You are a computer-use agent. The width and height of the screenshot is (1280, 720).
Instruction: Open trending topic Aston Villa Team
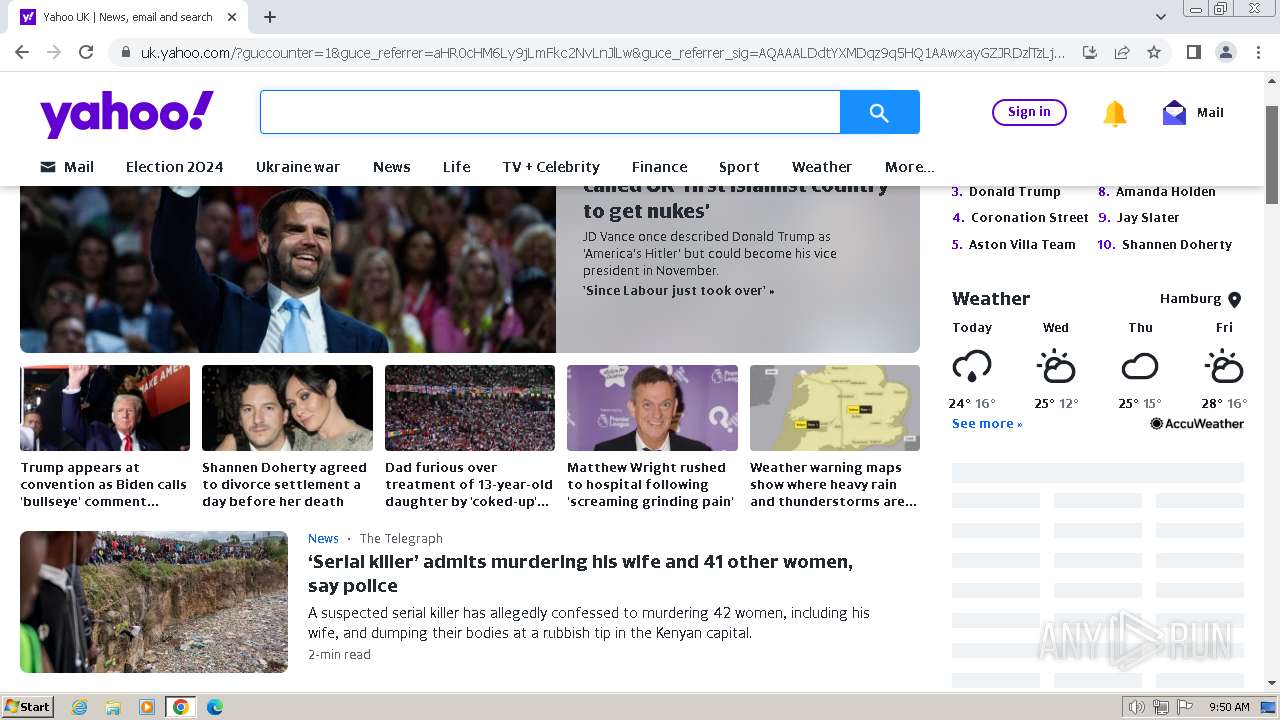[1022, 245]
